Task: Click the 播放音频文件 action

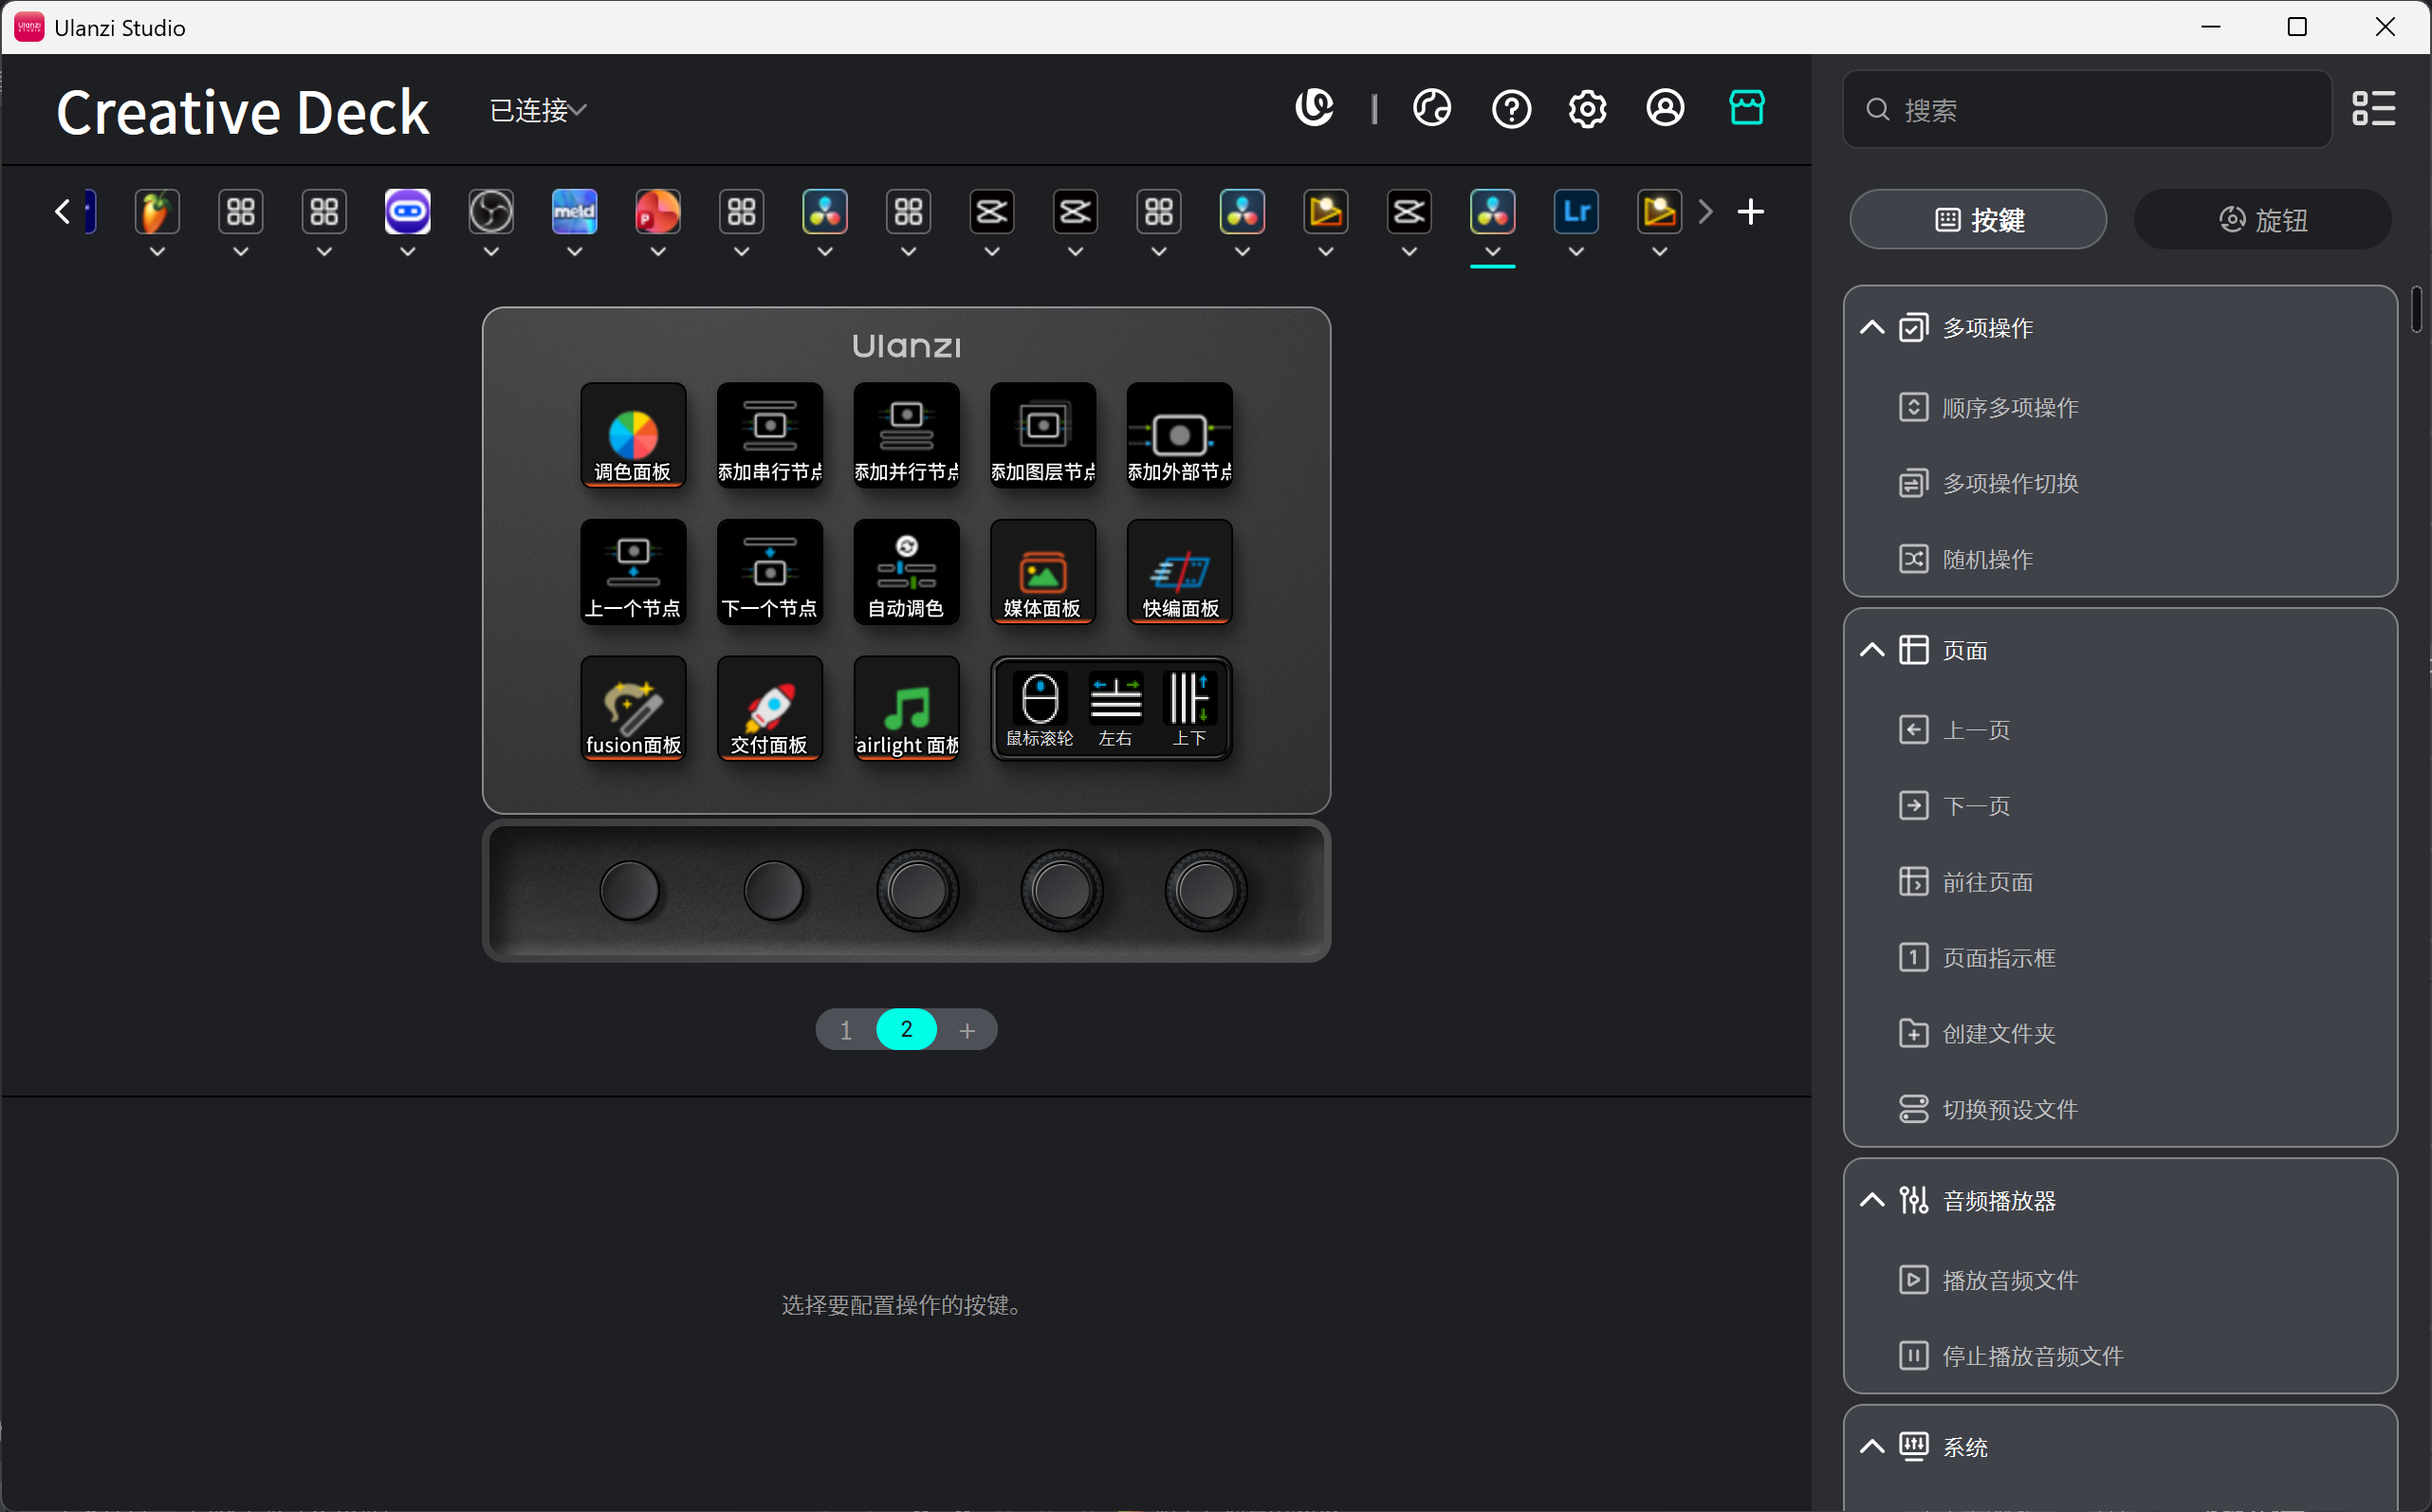Action: (2010, 1280)
